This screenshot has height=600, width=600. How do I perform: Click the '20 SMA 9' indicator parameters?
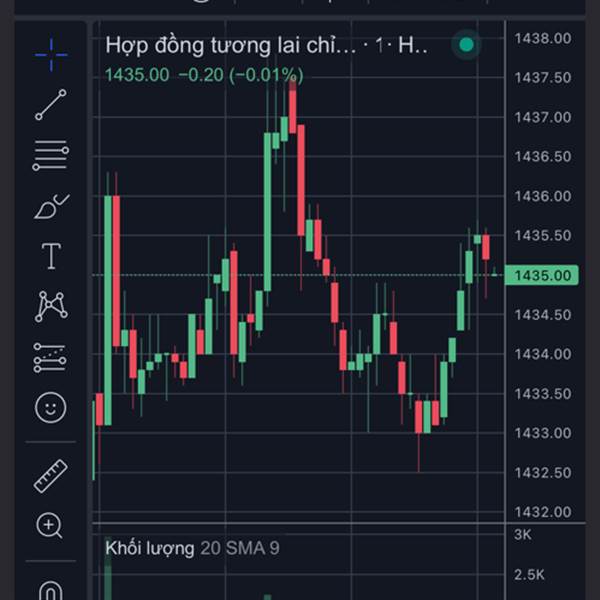240,548
